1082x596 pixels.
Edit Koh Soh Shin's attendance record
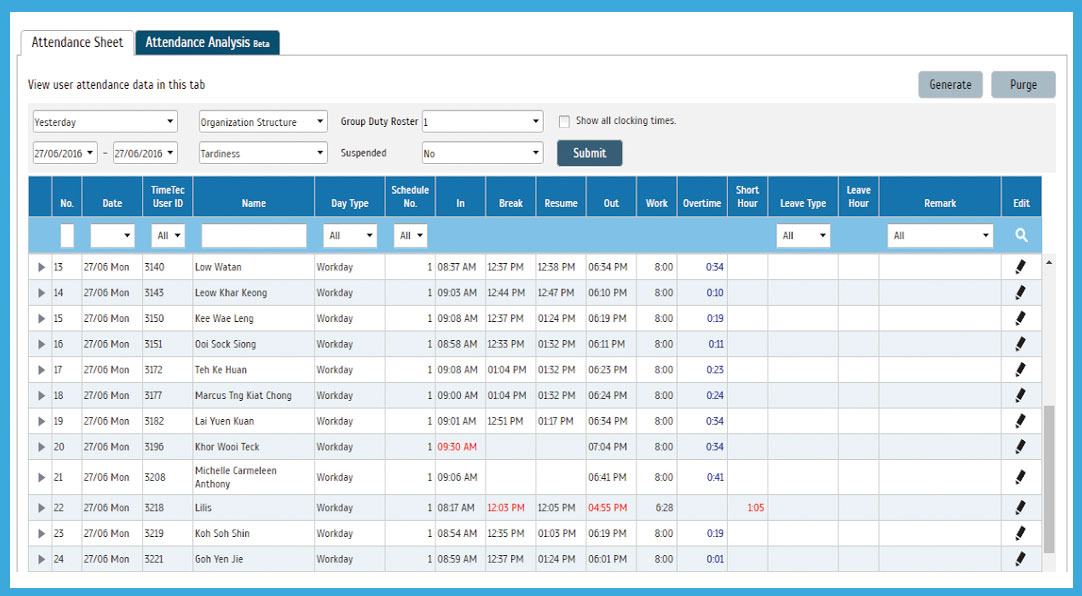[x=1020, y=533]
